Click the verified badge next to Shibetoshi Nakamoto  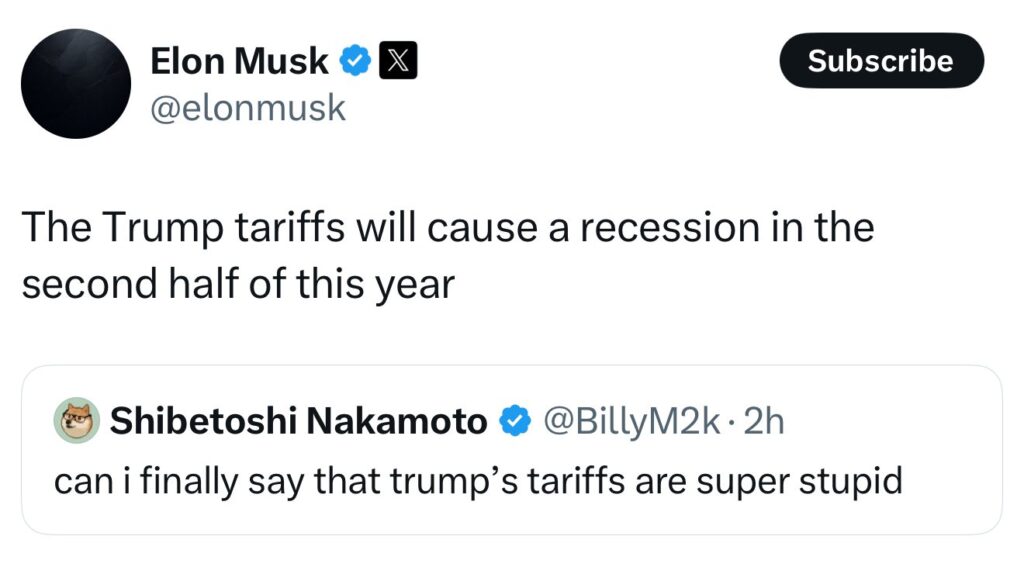click(x=514, y=423)
